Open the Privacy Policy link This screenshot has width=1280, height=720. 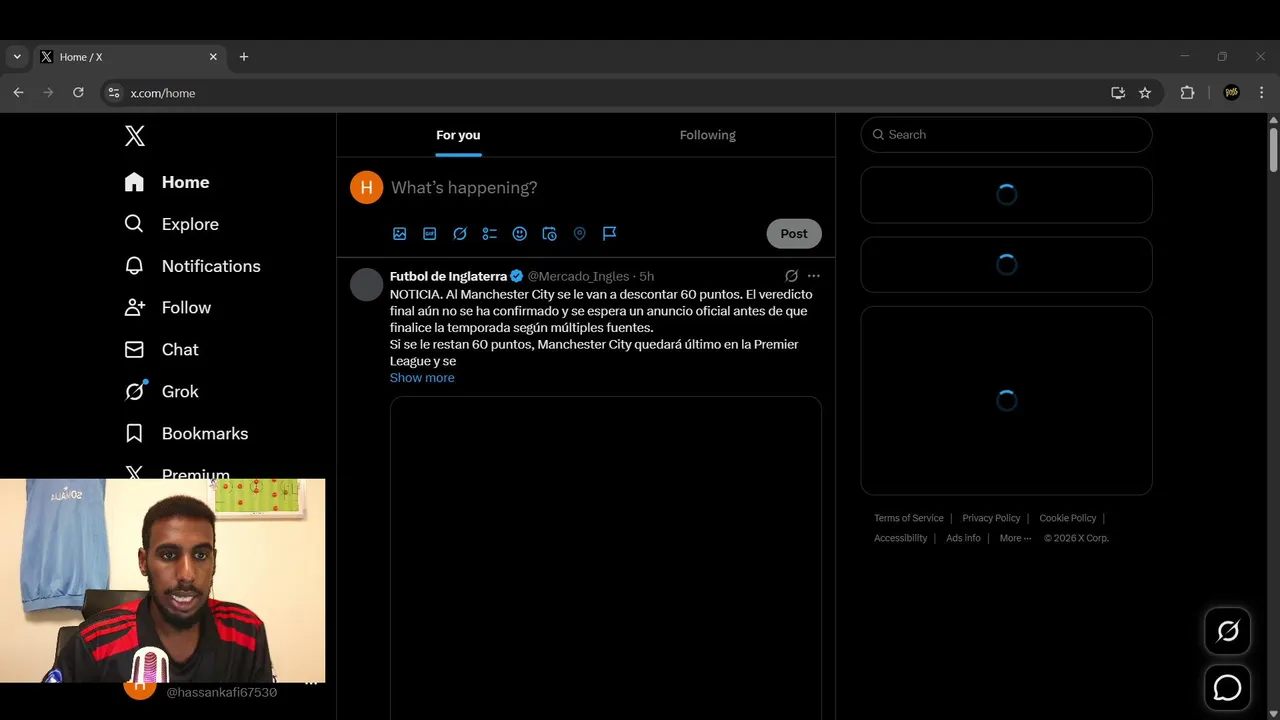[991, 518]
